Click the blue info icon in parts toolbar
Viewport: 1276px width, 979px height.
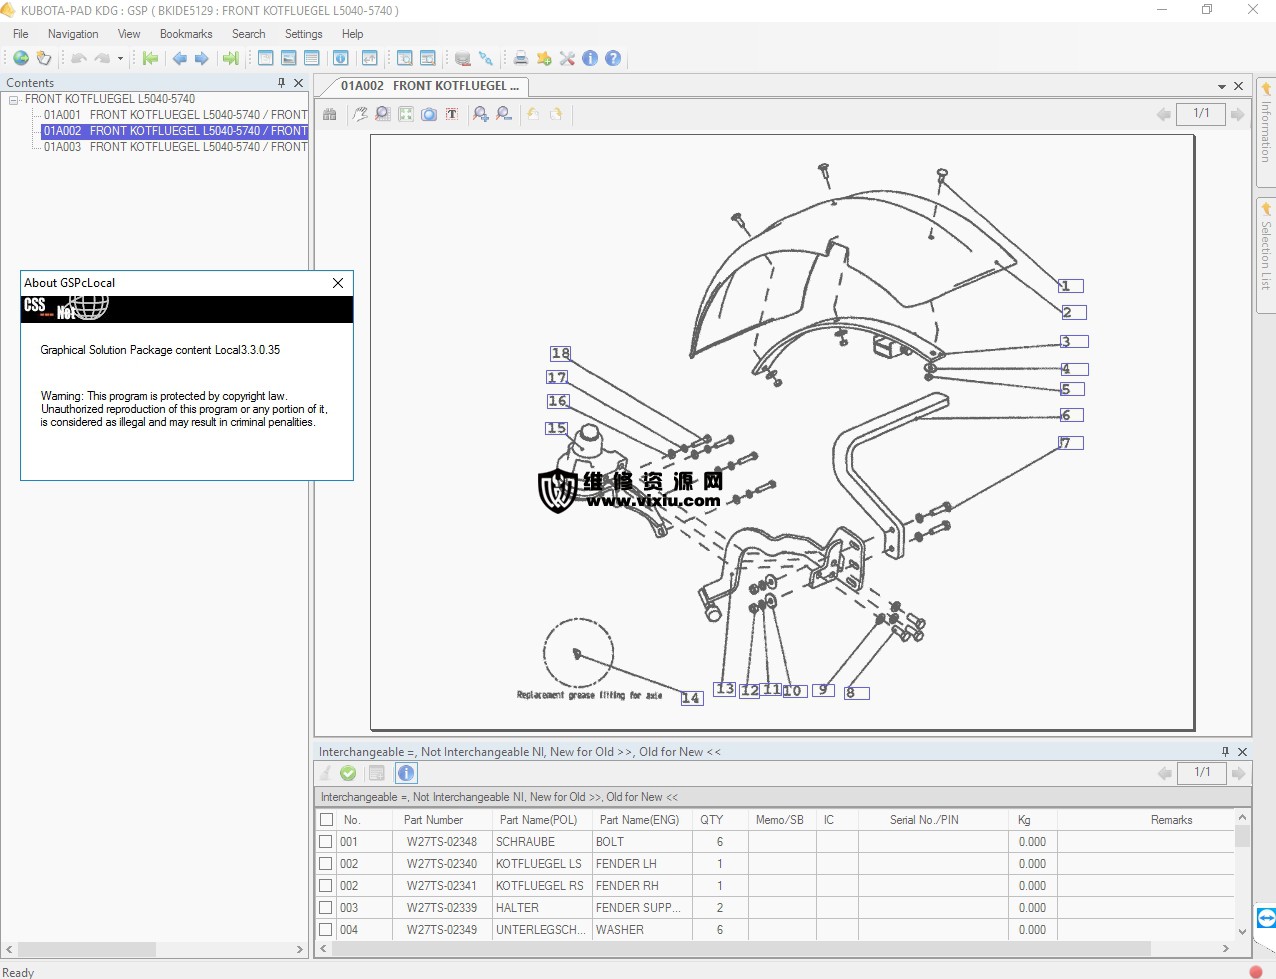(x=406, y=773)
